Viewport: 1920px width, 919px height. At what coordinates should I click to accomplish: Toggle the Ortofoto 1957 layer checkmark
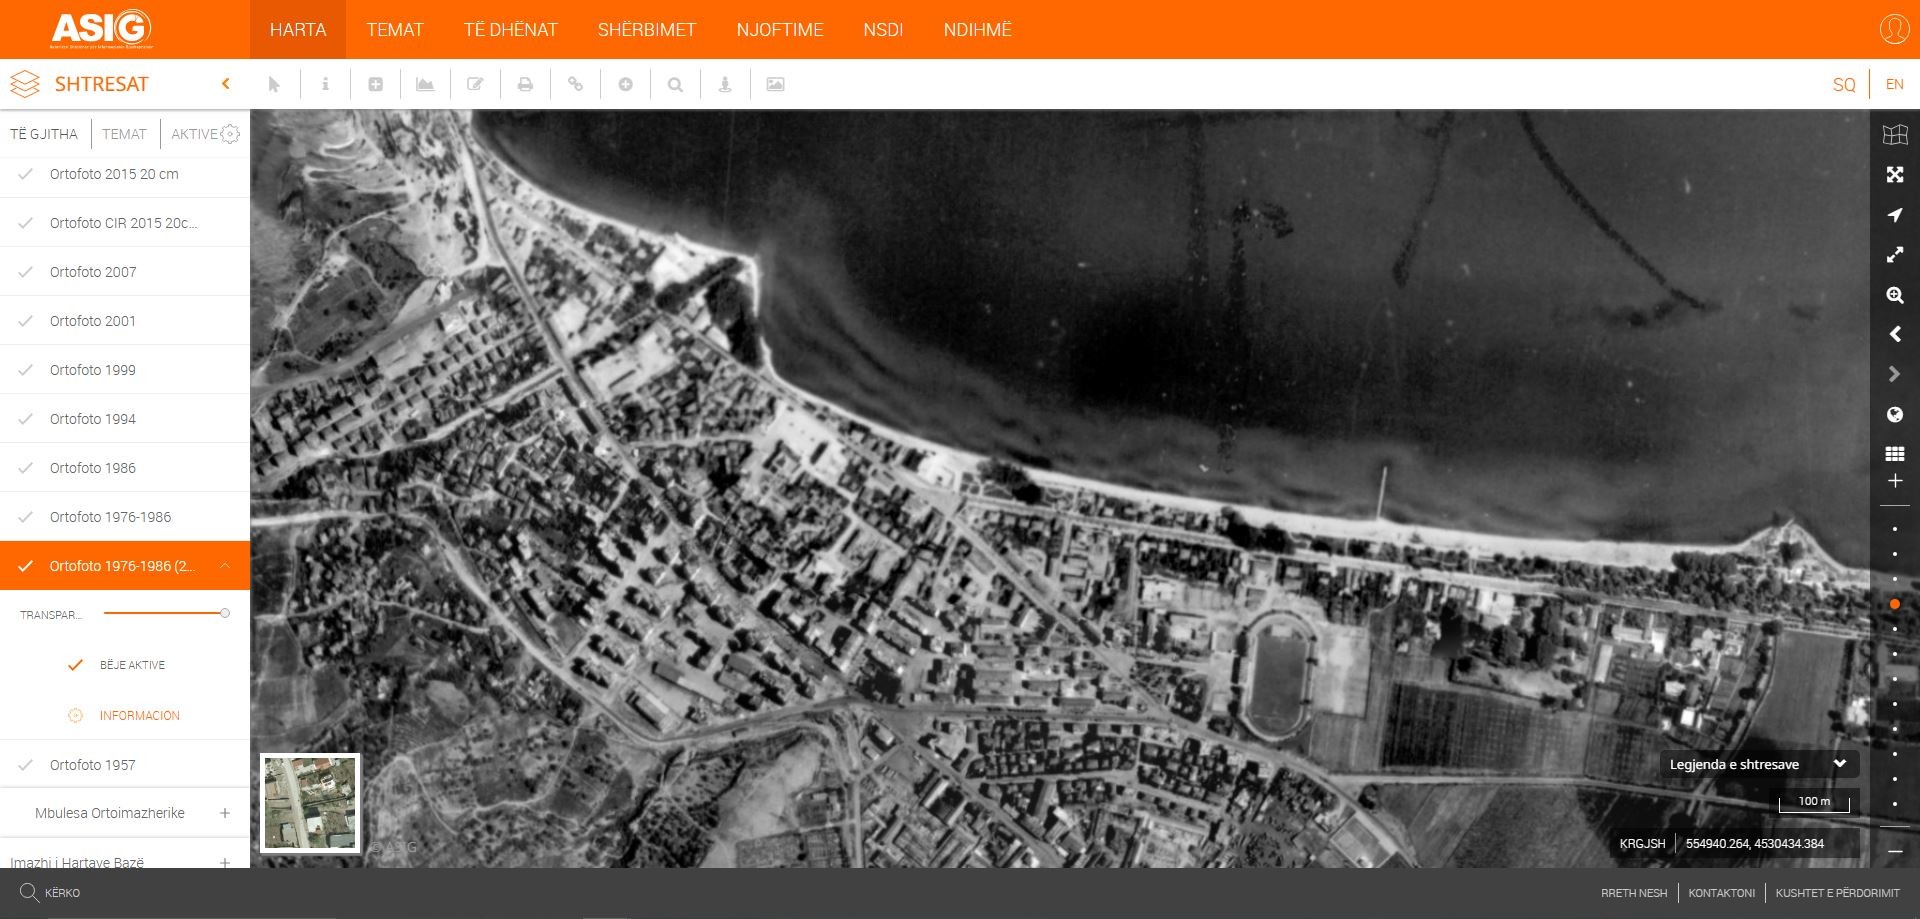[26, 765]
